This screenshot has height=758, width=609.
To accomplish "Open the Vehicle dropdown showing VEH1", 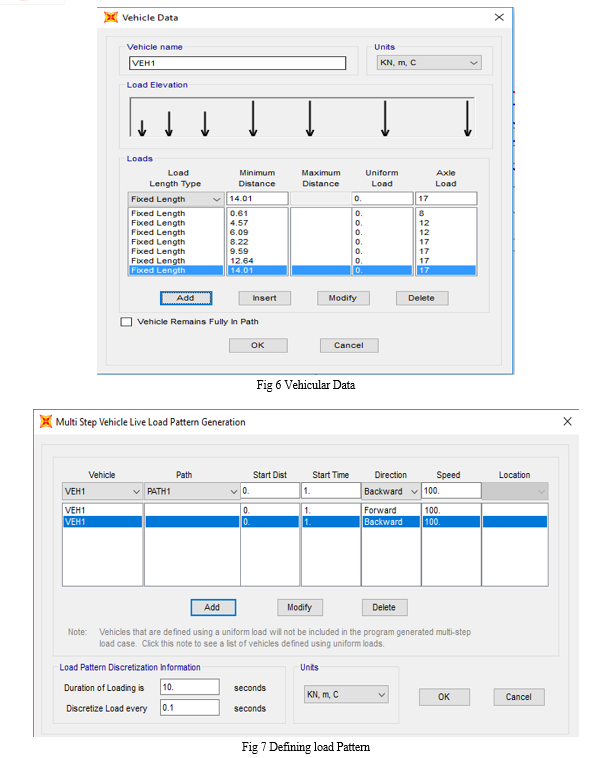I will tap(102, 491).
